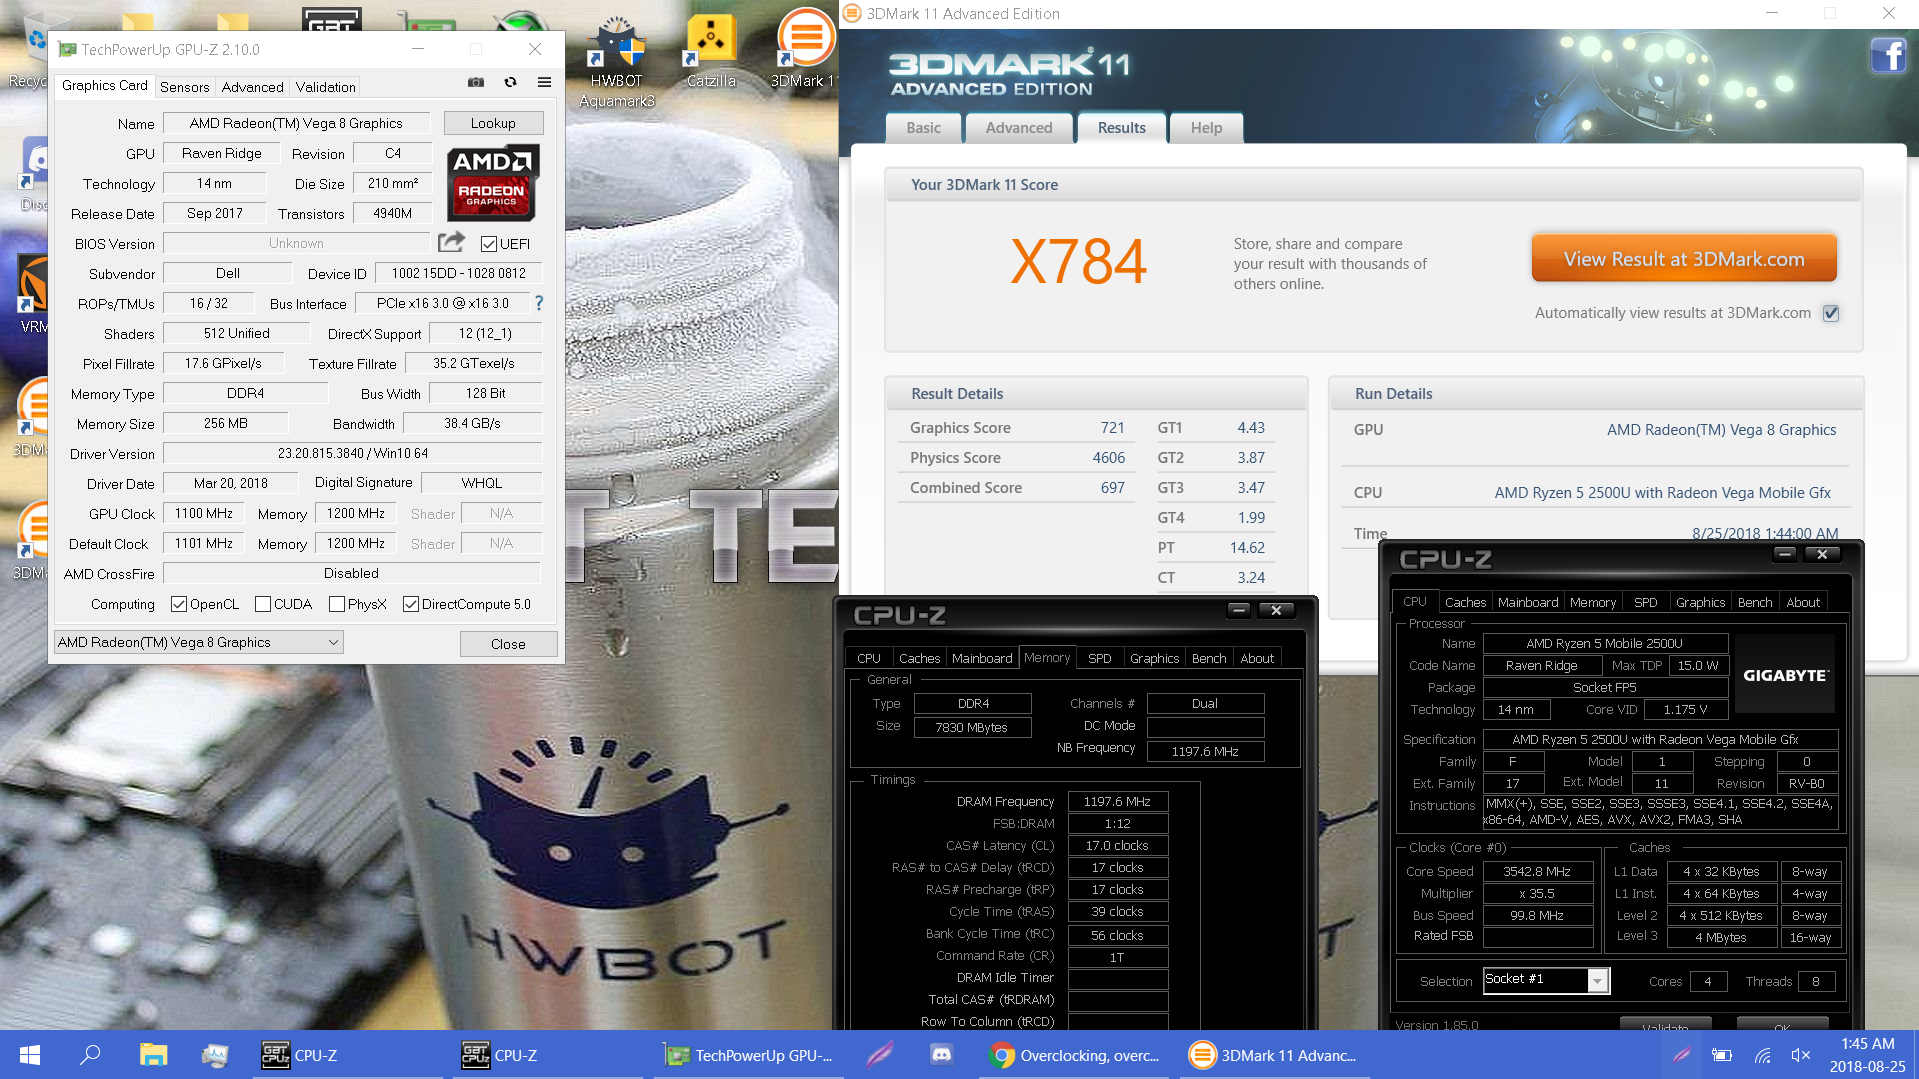The height and width of the screenshot is (1079, 1919).
Task: Open the Bench tab in the processor CPU-Z window
Action: (x=1755, y=602)
